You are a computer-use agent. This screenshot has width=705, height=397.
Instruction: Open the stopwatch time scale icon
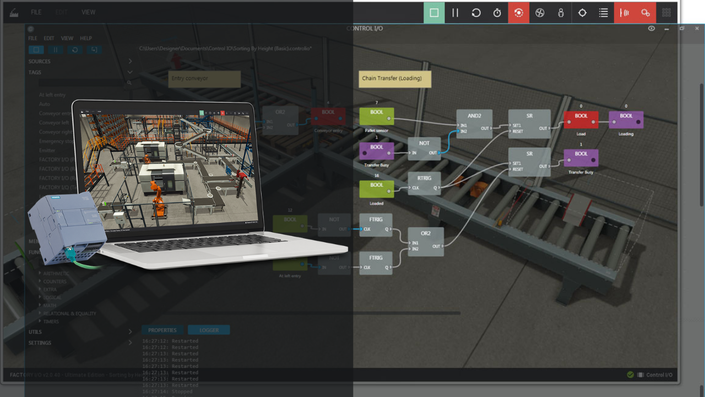point(497,13)
